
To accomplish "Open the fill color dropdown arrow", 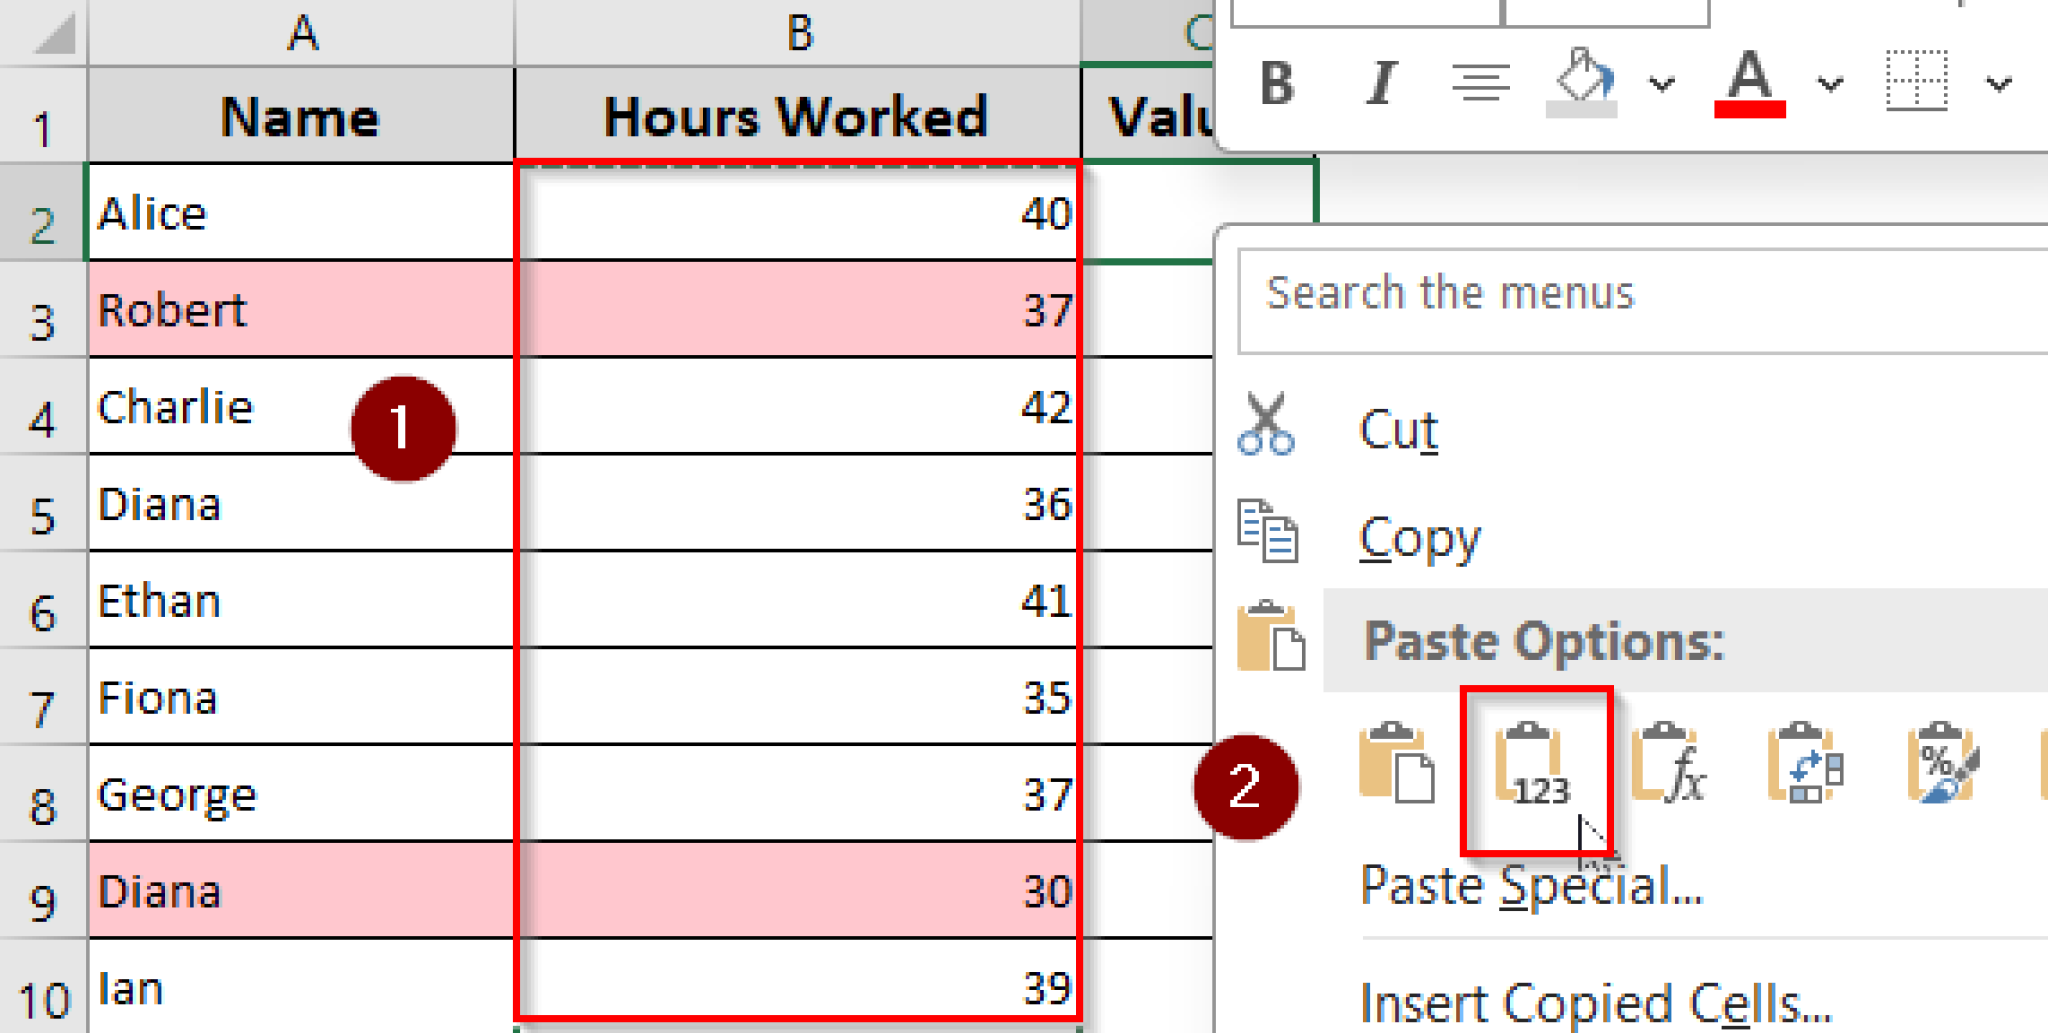I will [x=1660, y=85].
